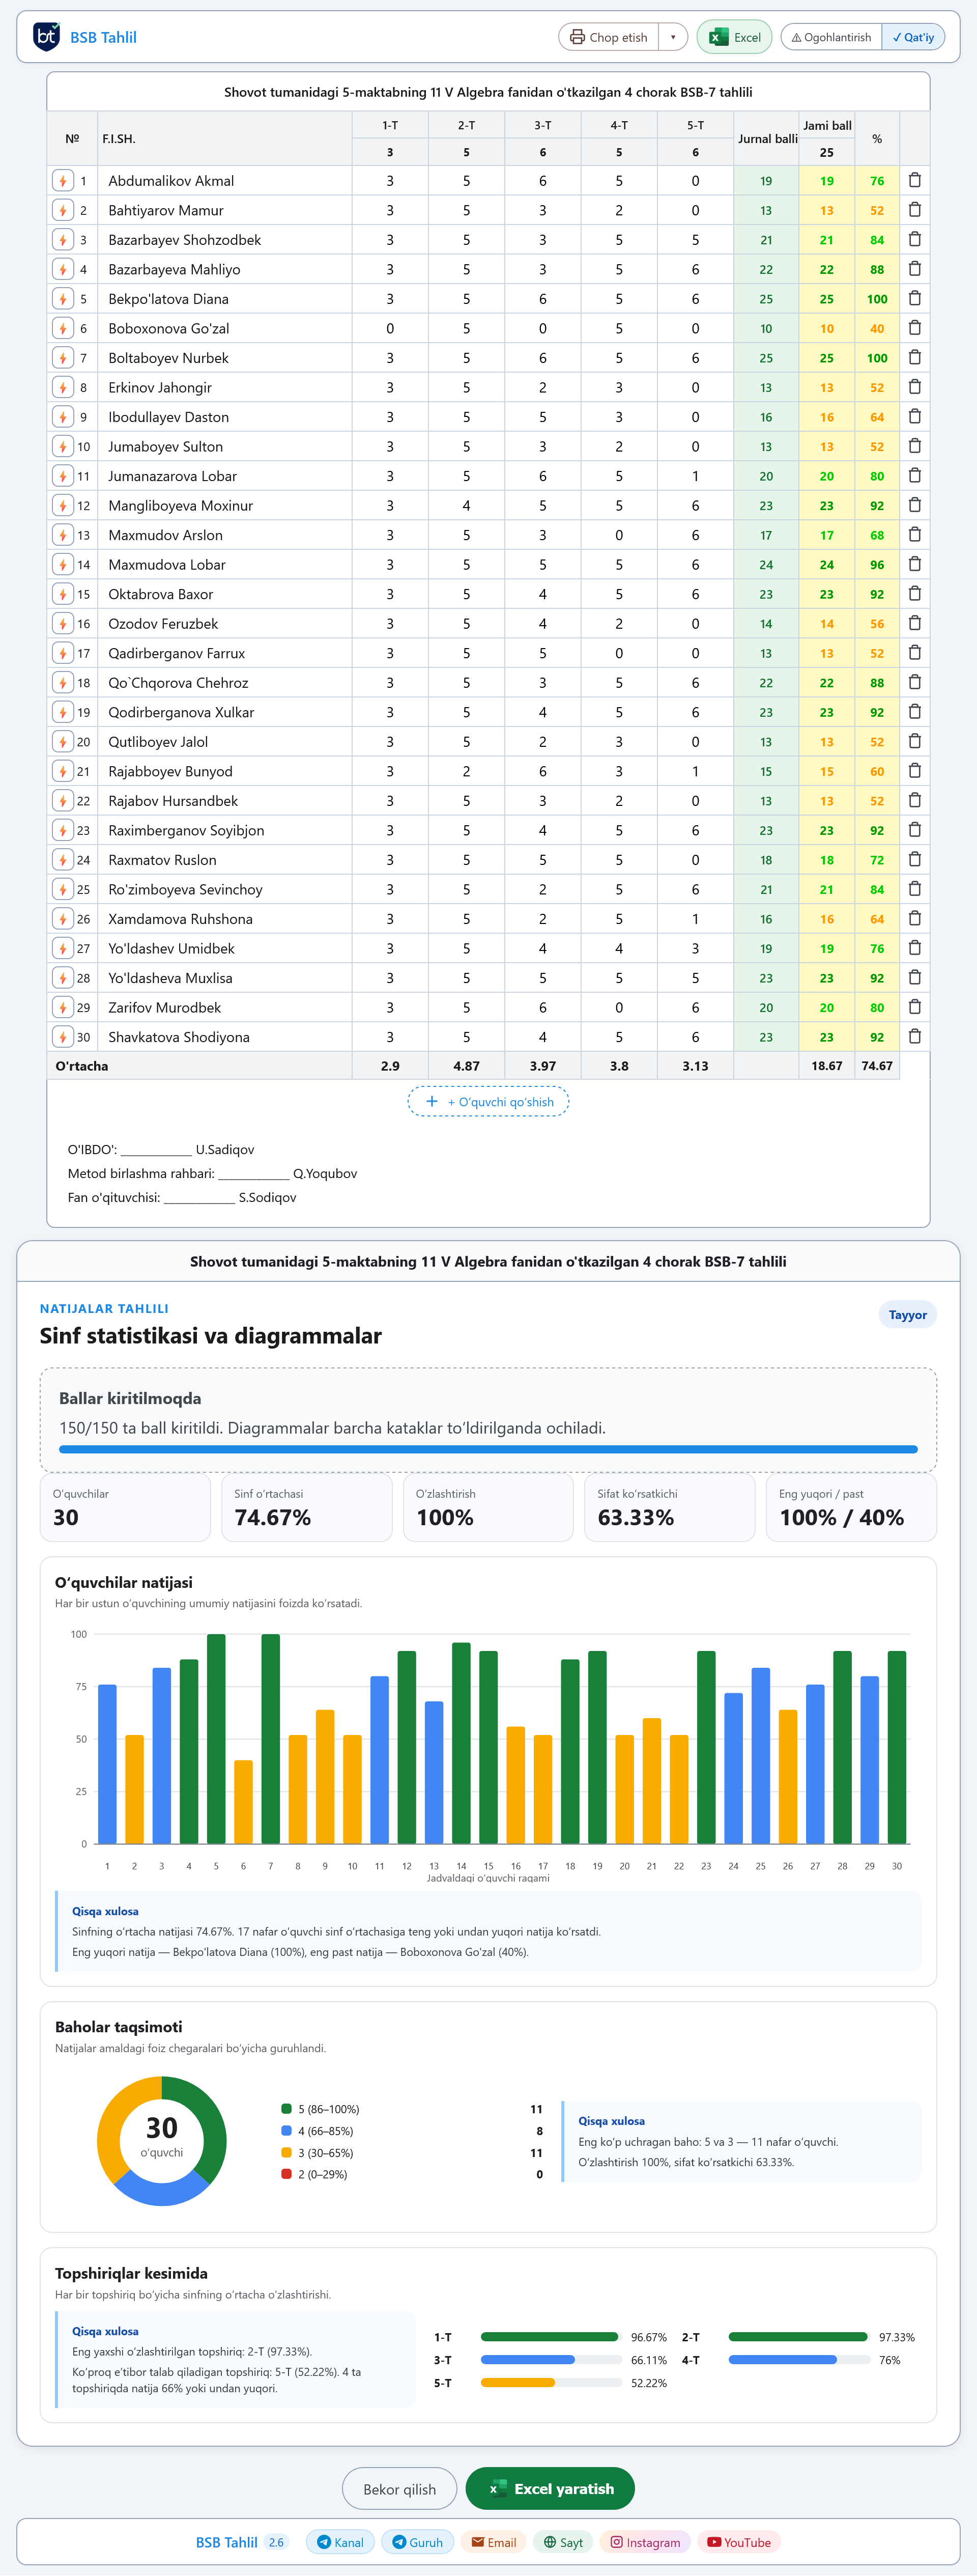Viewport: 977px width, 2576px height.
Task: Export with the Excel button in the header
Action: (x=734, y=37)
